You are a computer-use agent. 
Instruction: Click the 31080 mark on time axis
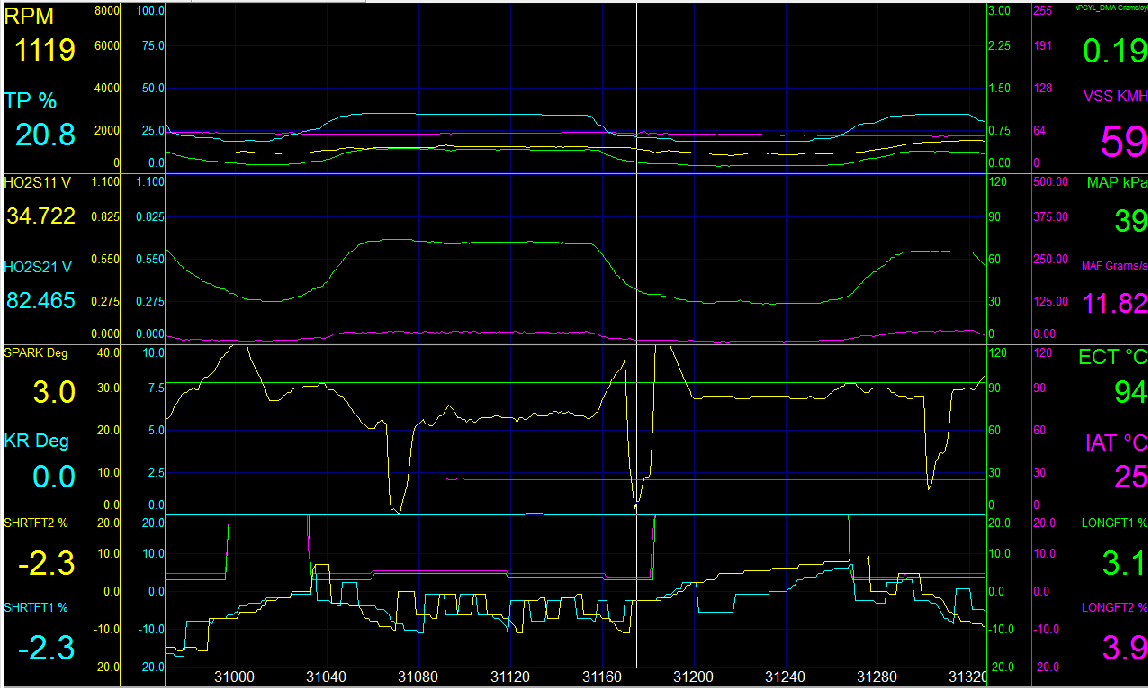[x=417, y=677]
